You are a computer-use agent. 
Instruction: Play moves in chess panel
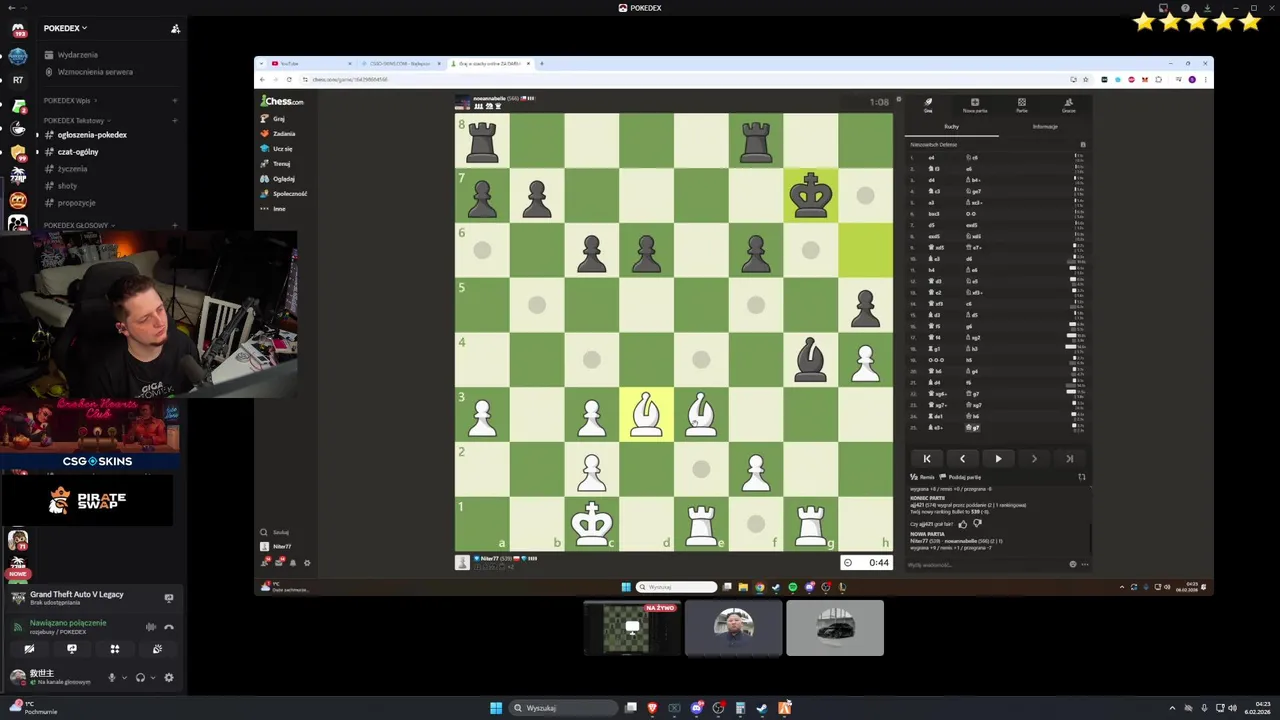coord(998,458)
